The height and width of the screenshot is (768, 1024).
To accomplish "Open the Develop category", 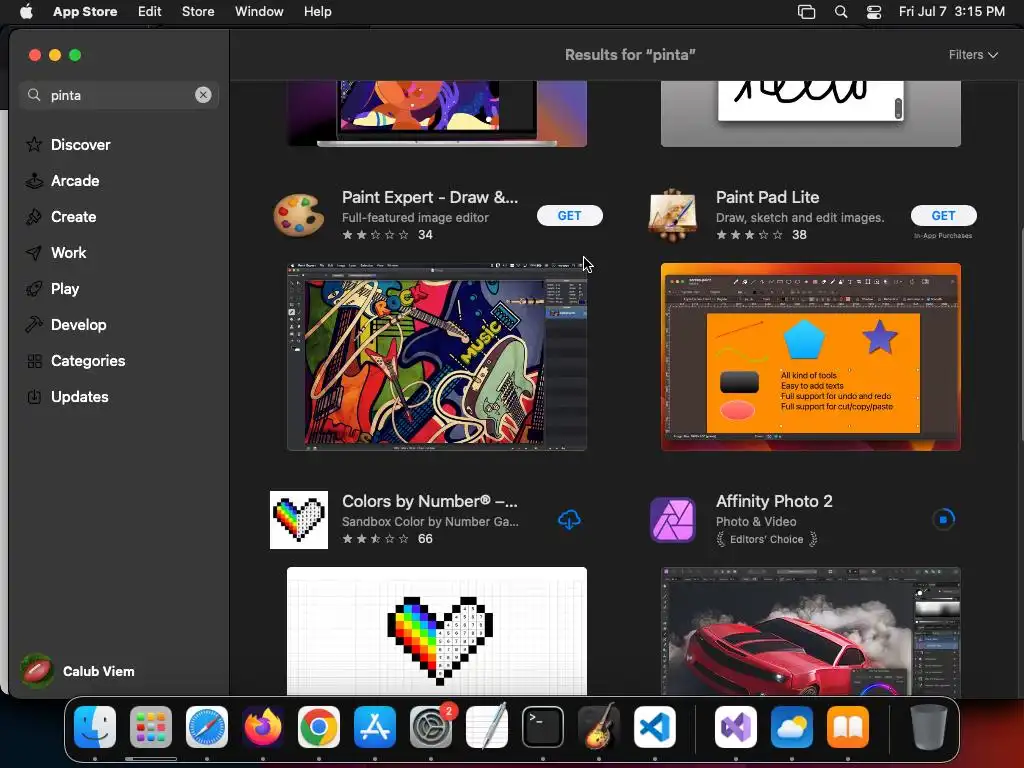I will pyautogui.click(x=78, y=324).
